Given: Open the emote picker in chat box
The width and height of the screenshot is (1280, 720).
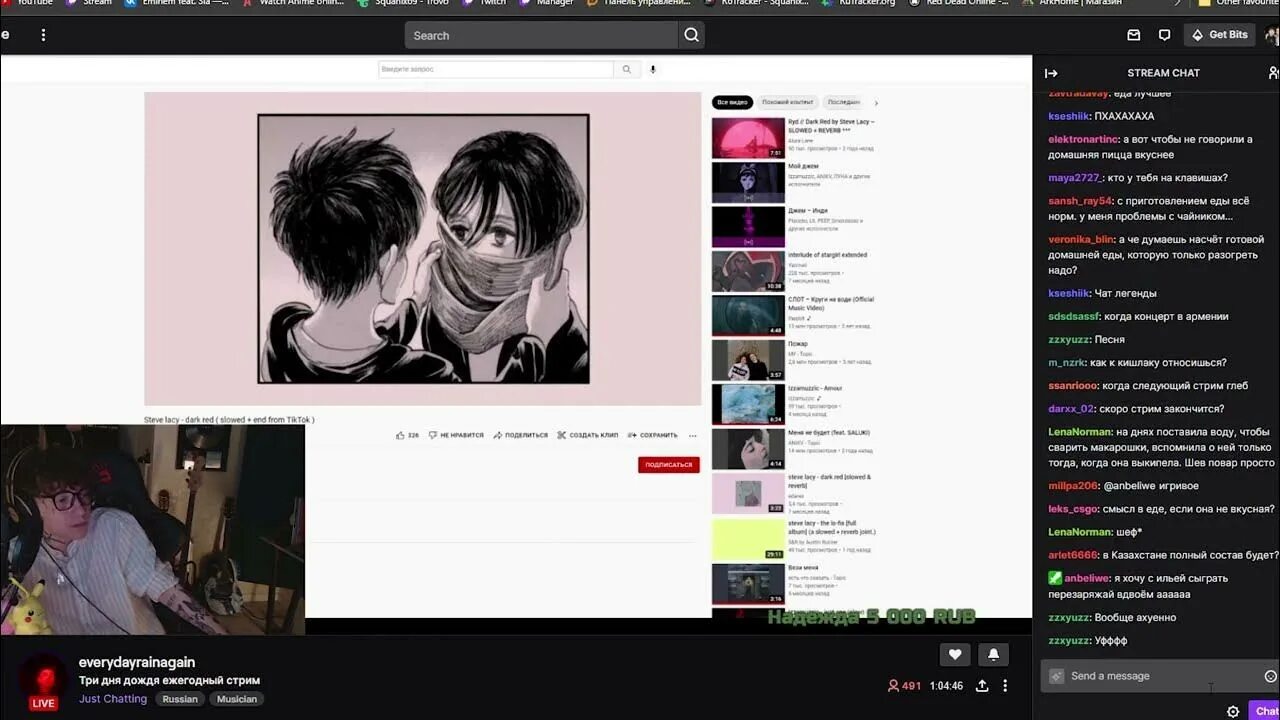Looking at the screenshot, I should (x=1270, y=676).
